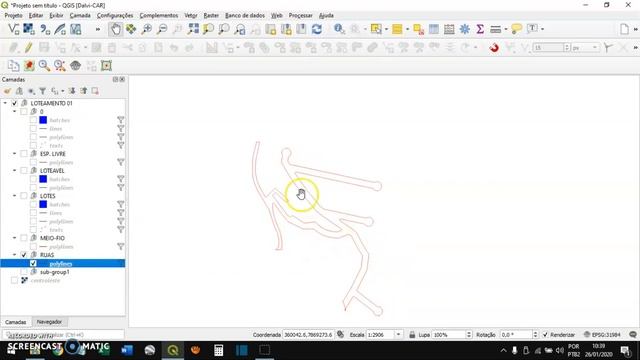The image size is (640, 360).
Task: Click the Rotação value field
Action: 516,335
